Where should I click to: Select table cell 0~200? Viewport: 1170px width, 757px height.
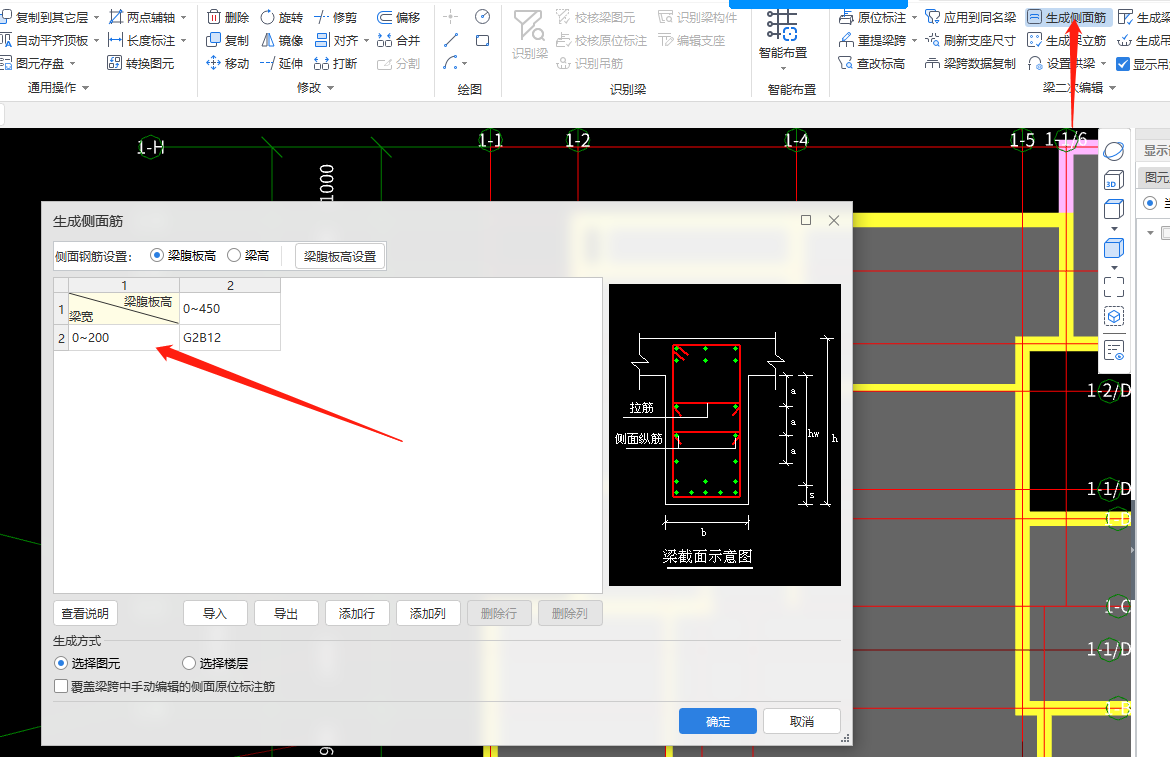[x=124, y=337]
